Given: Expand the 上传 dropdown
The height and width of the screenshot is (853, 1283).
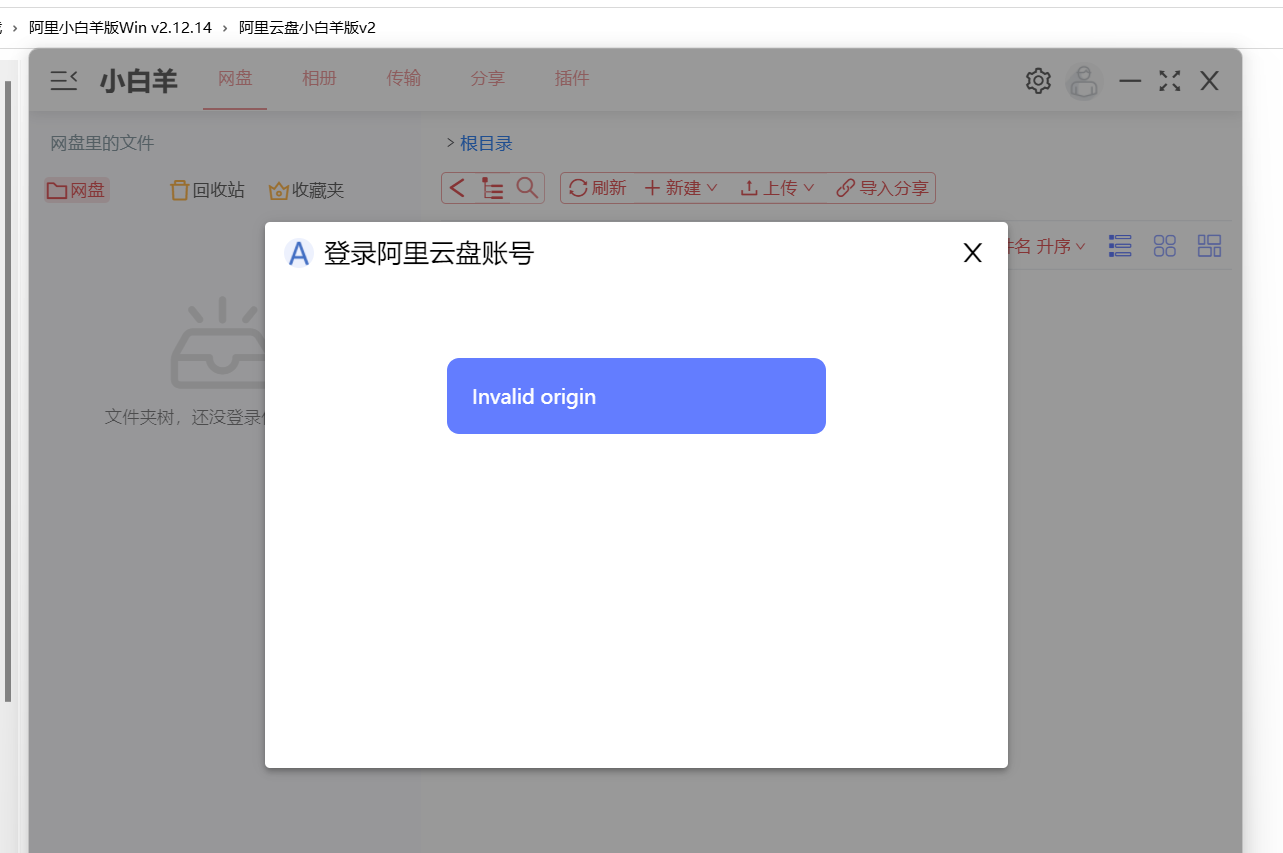Looking at the screenshot, I should [777, 188].
